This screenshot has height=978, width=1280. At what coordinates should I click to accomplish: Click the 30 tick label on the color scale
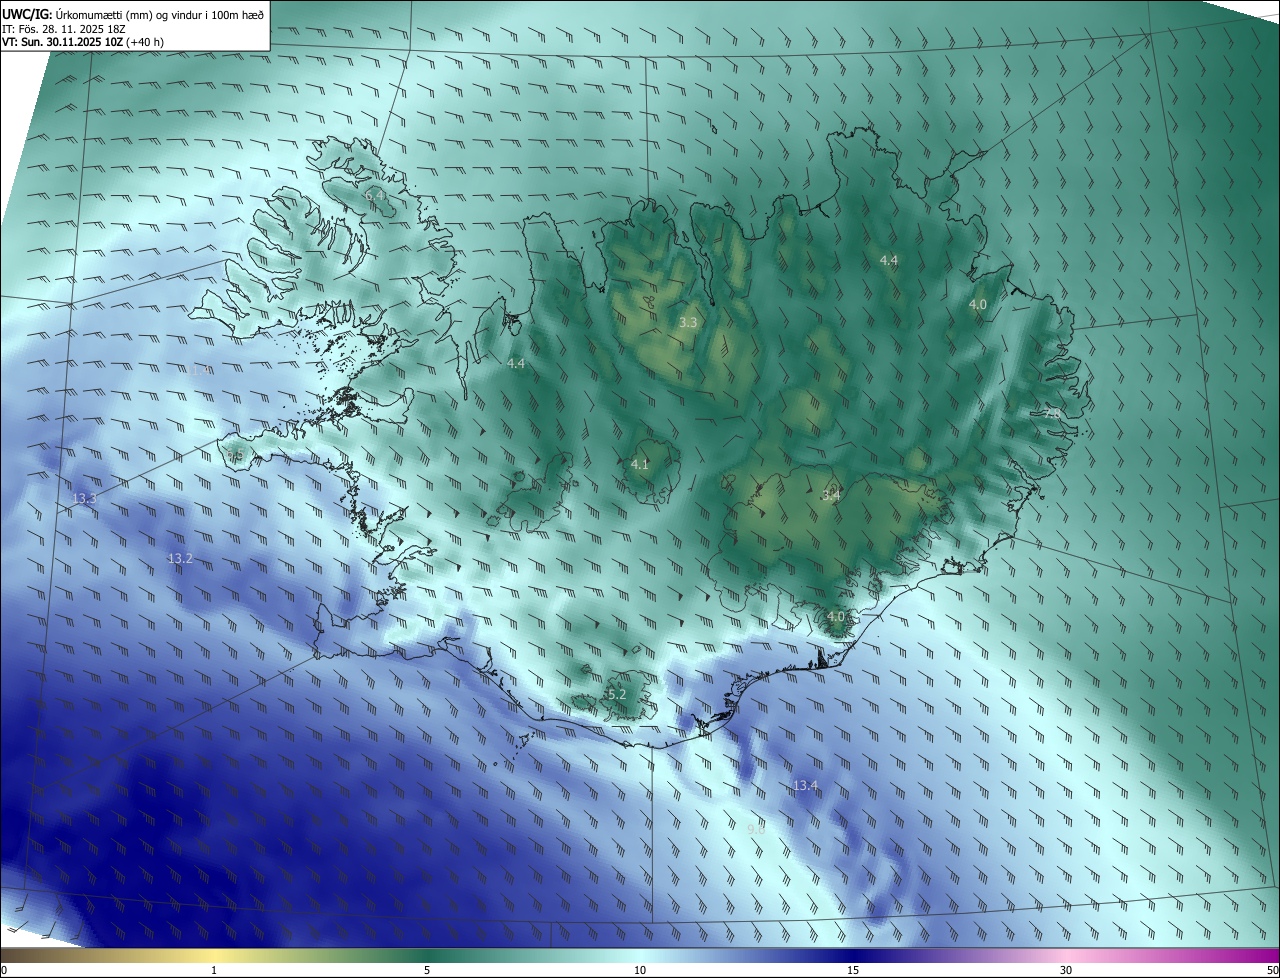[1066, 970]
